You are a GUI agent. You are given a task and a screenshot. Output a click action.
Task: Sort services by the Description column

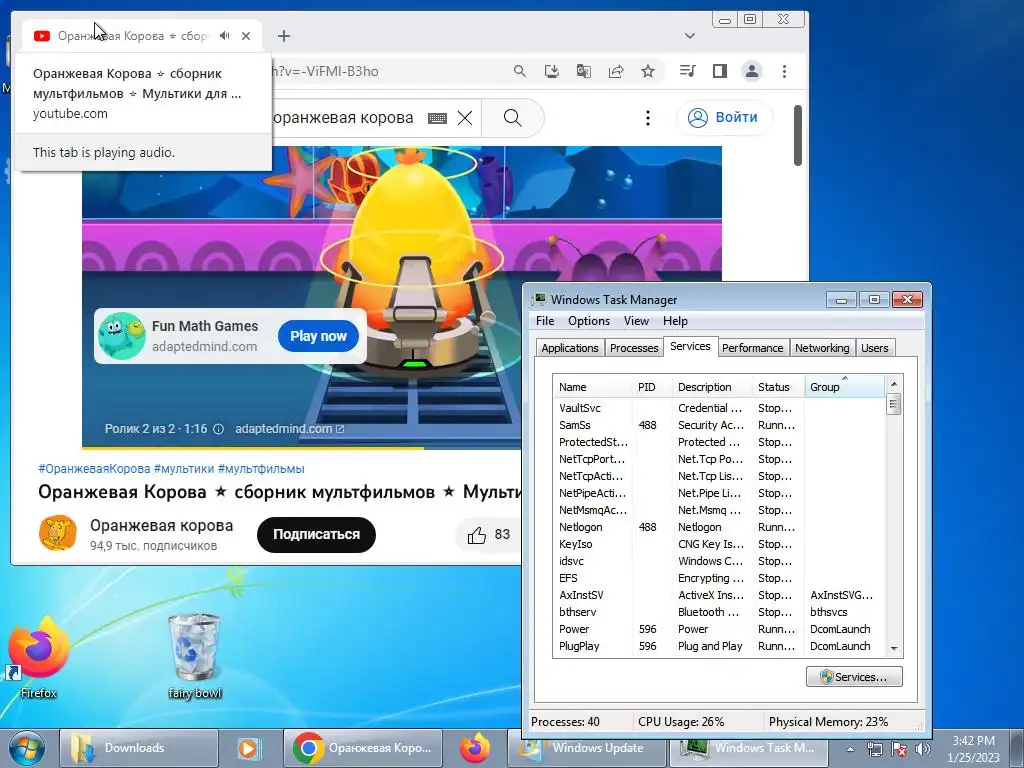tap(712, 387)
